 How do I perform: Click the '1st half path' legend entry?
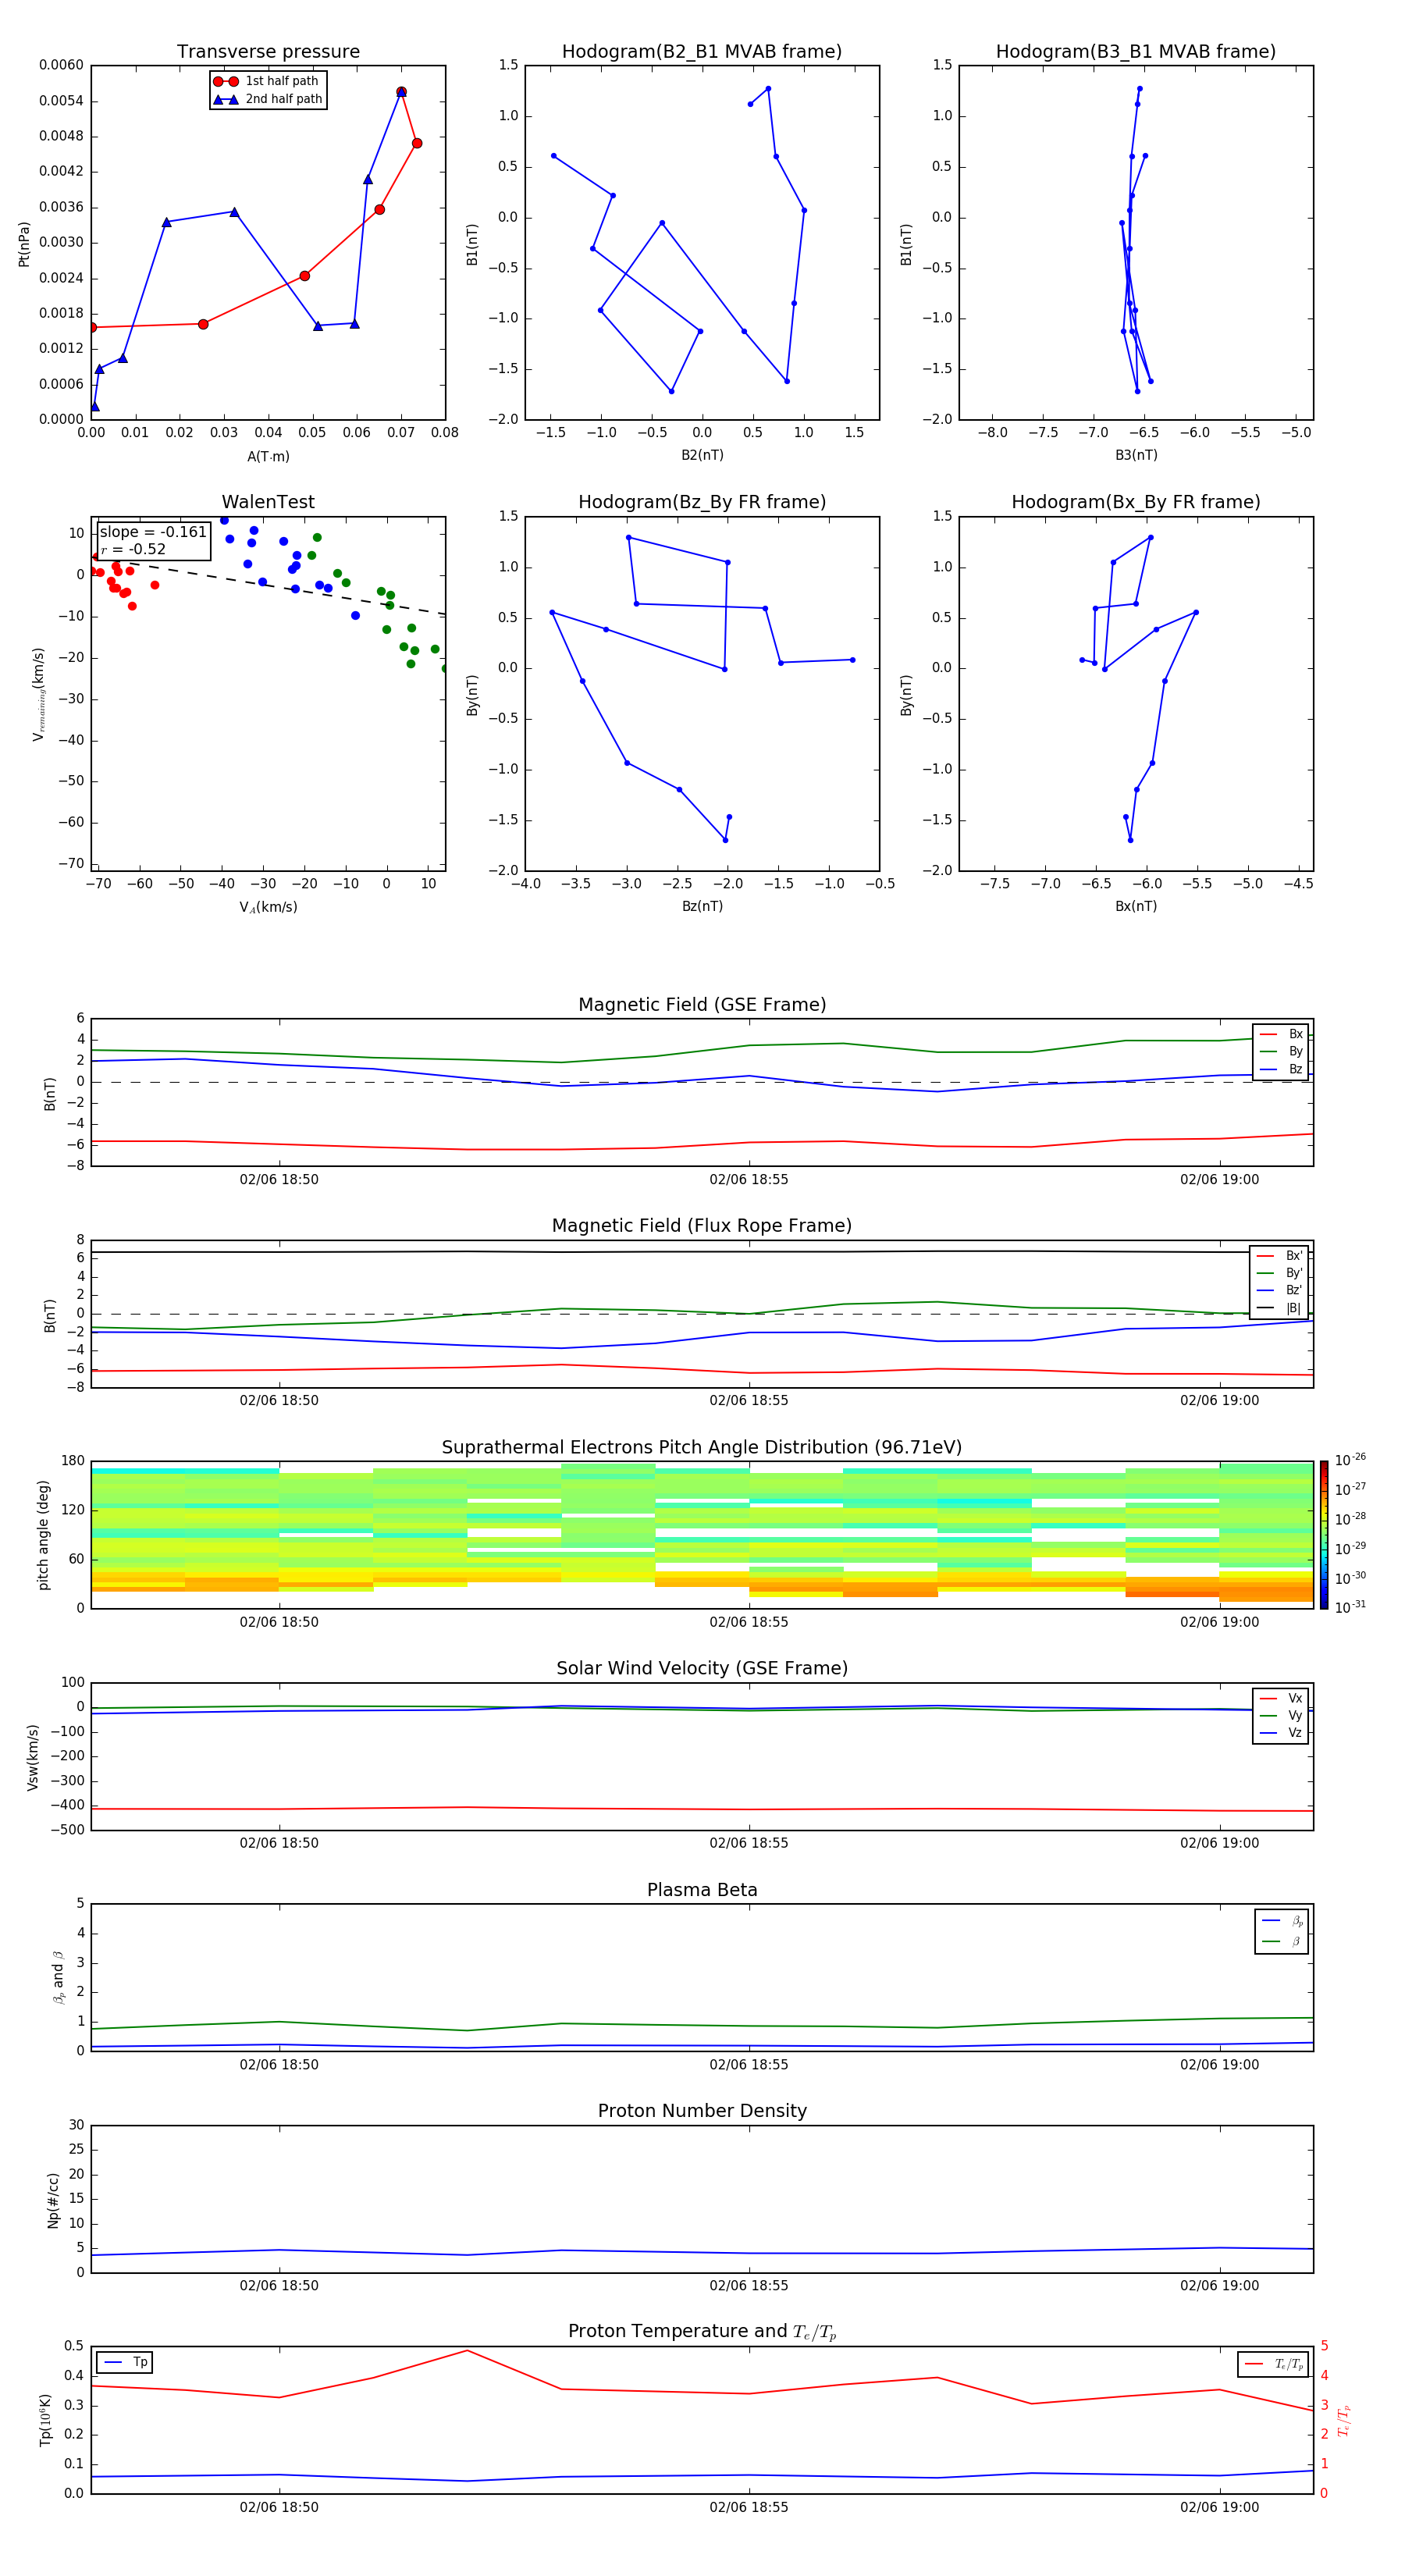click(267, 81)
